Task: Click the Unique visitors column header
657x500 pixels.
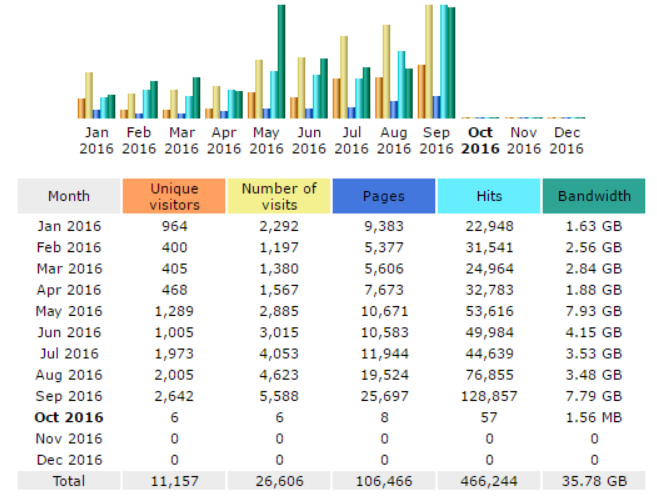Action: pyautogui.click(x=174, y=196)
